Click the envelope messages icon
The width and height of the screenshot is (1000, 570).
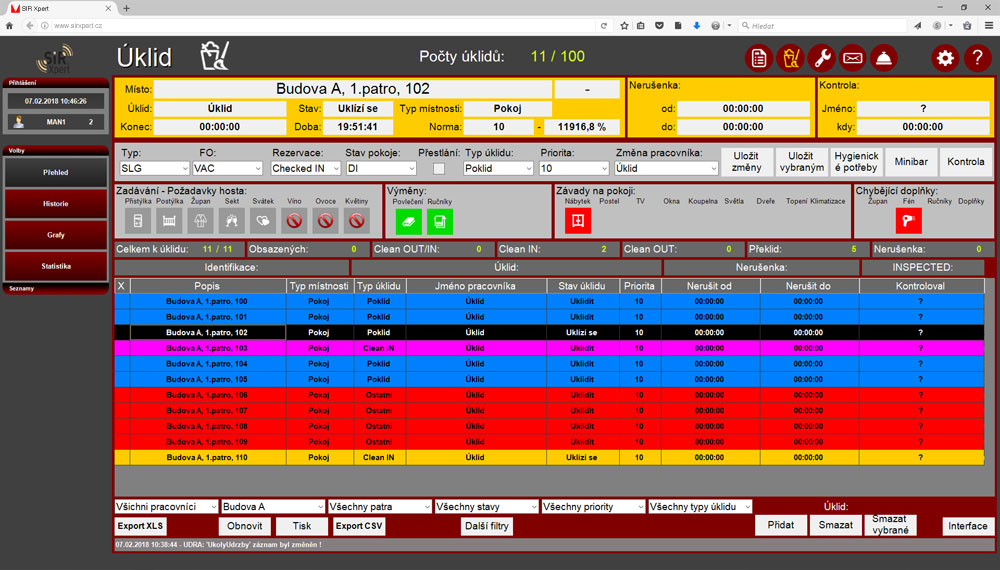pos(852,58)
